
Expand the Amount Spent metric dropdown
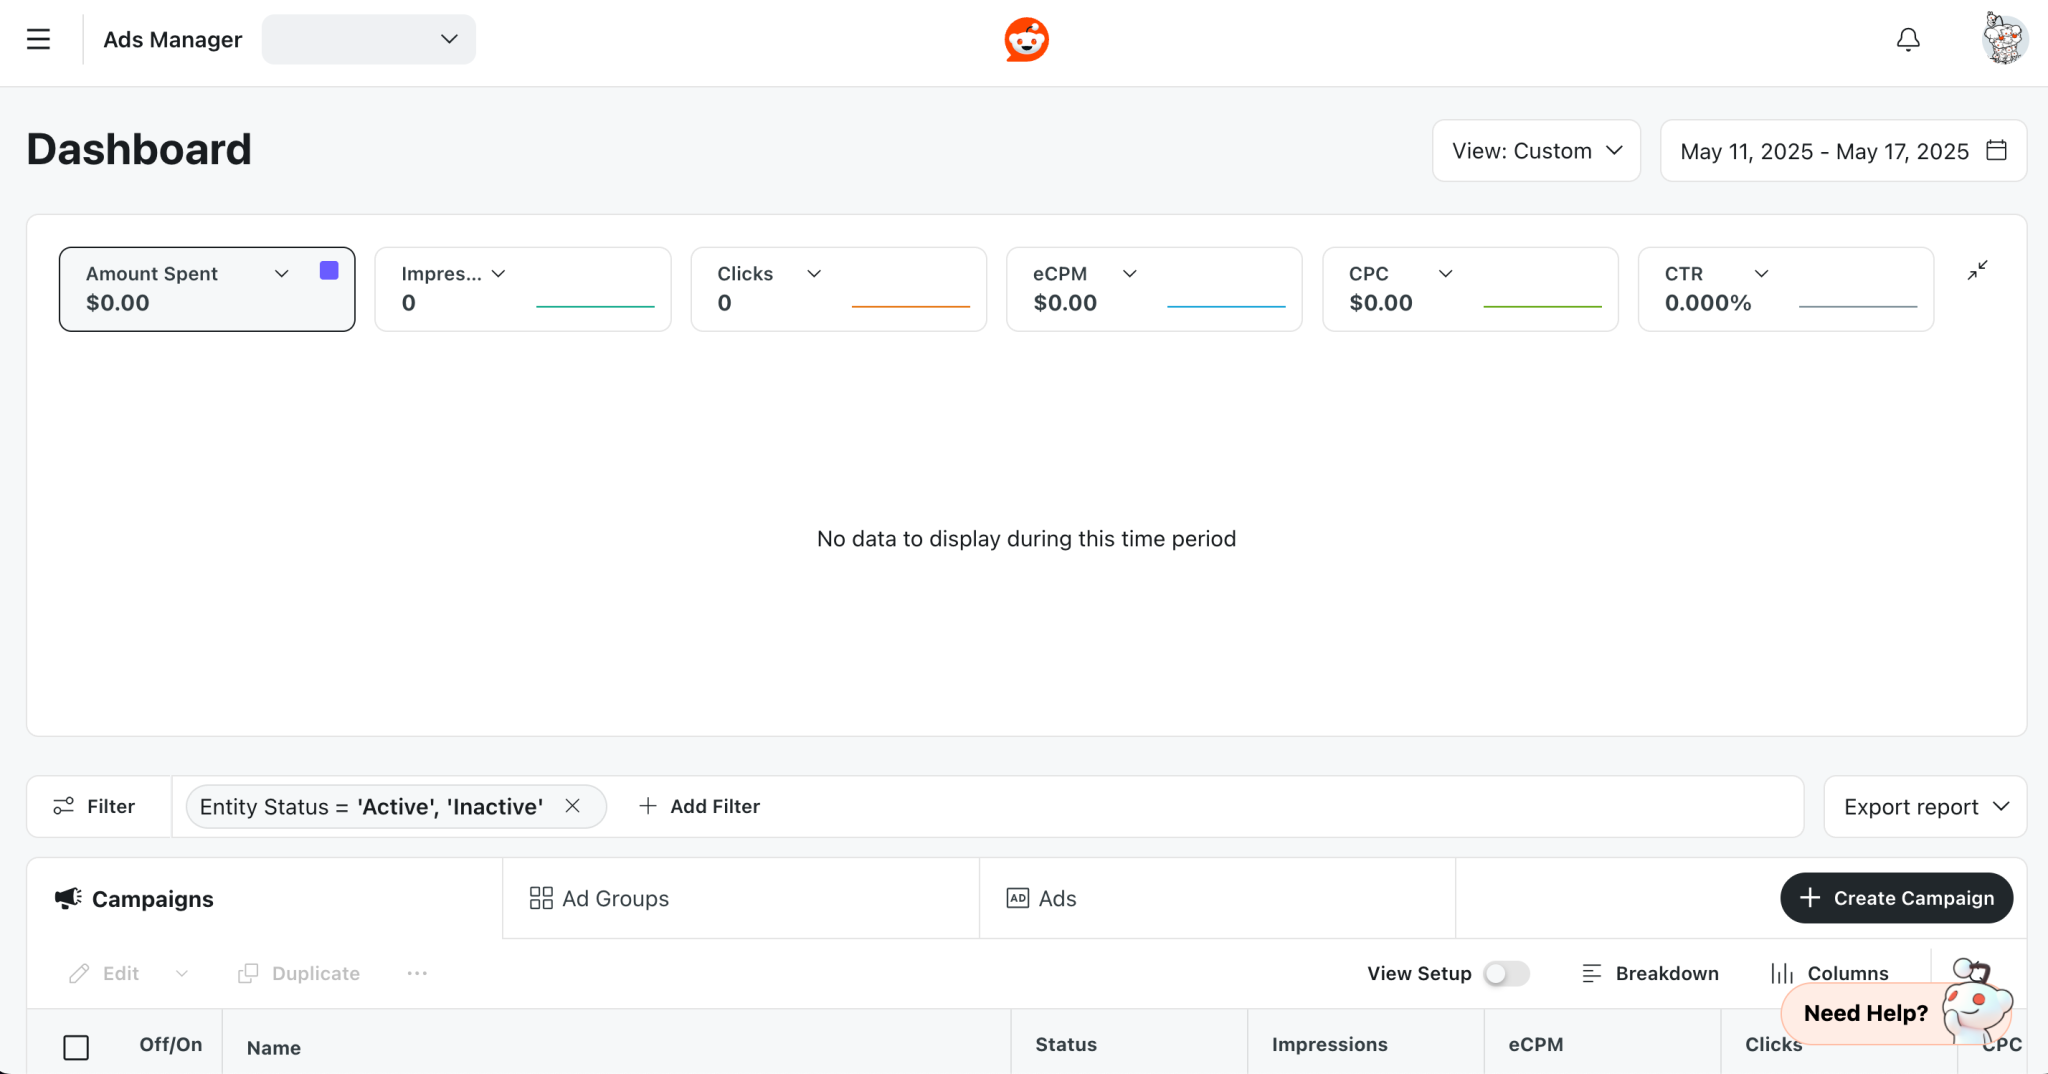[281, 272]
